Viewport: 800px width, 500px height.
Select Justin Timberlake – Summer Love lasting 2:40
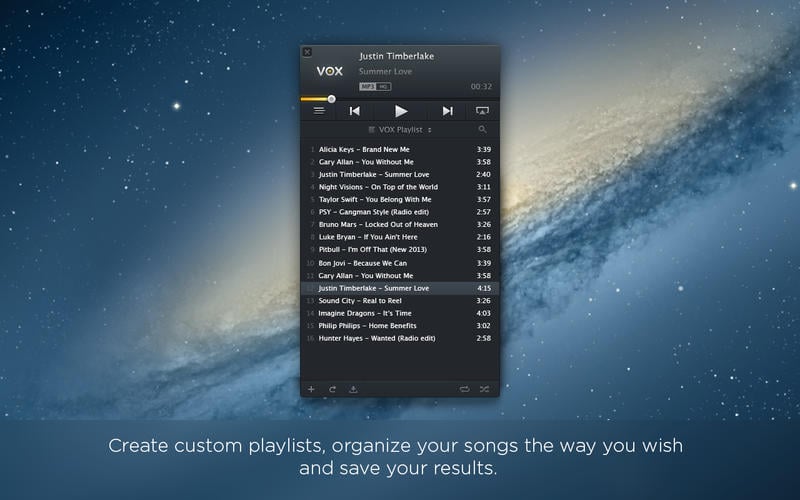(400, 174)
